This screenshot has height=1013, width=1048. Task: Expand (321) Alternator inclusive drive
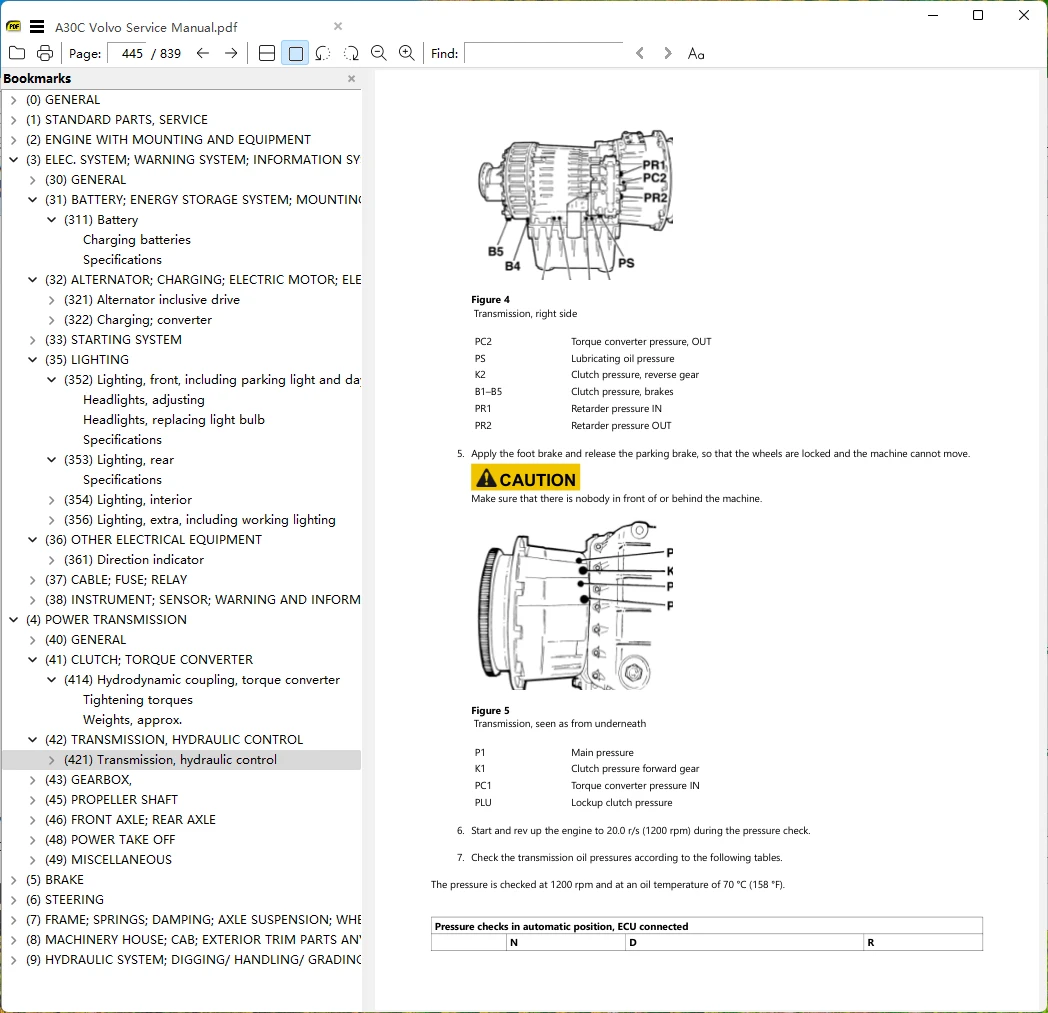(x=51, y=300)
